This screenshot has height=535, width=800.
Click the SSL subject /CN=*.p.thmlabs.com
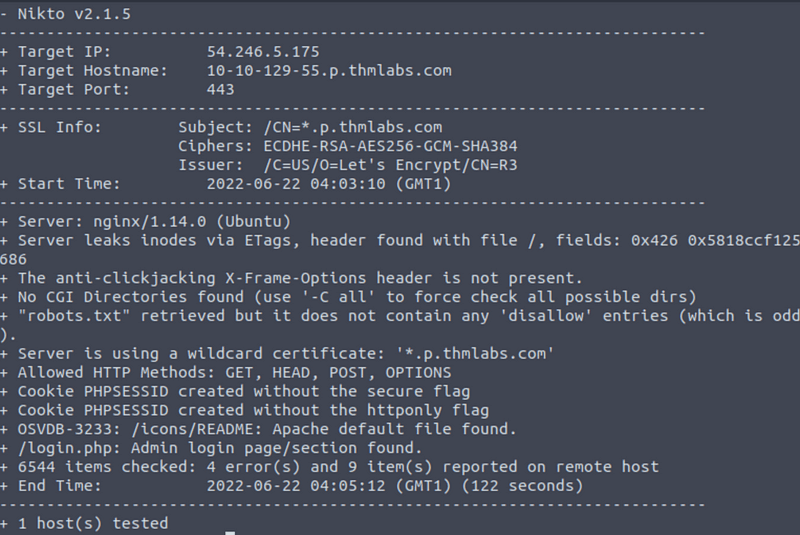point(357,127)
